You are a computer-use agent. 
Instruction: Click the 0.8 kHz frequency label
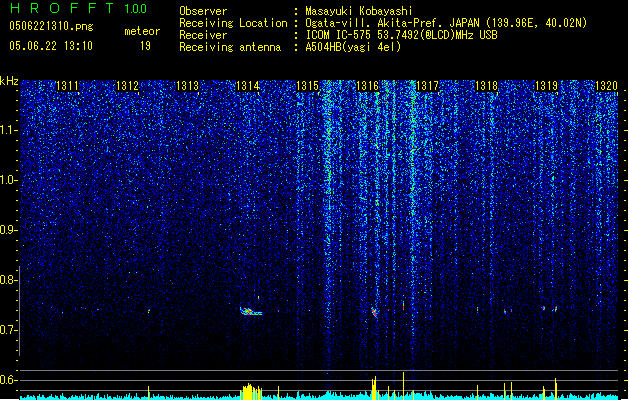click(8, 280)
